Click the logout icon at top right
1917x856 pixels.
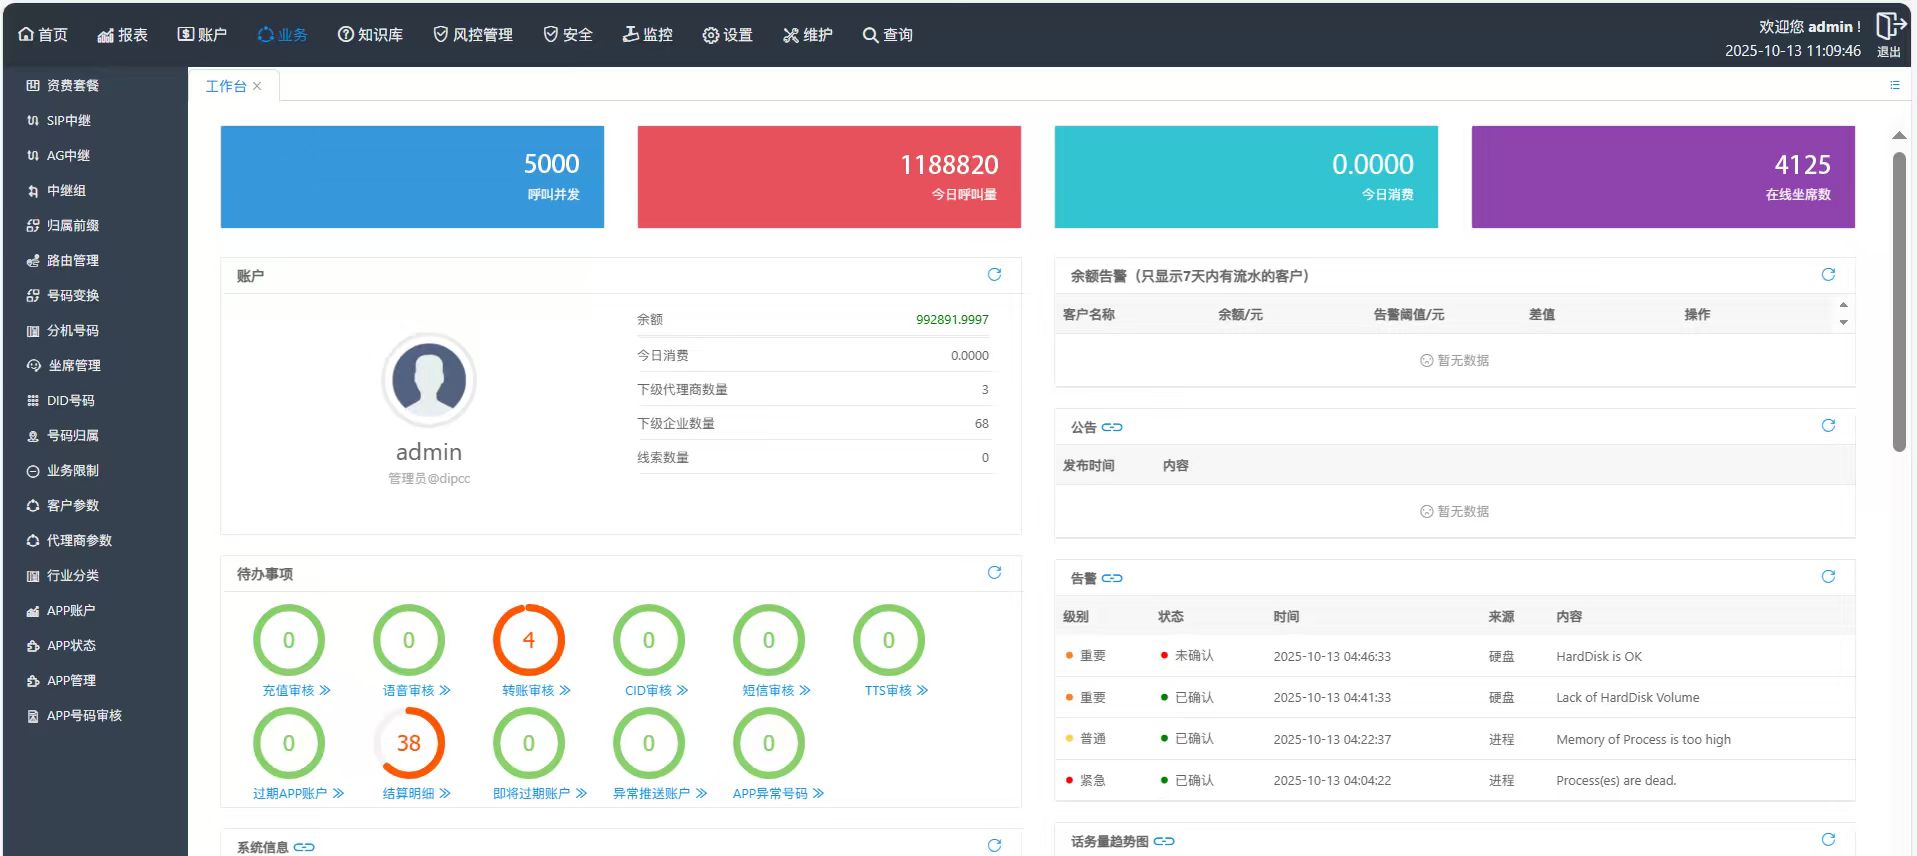click(x=1888, y=27)
